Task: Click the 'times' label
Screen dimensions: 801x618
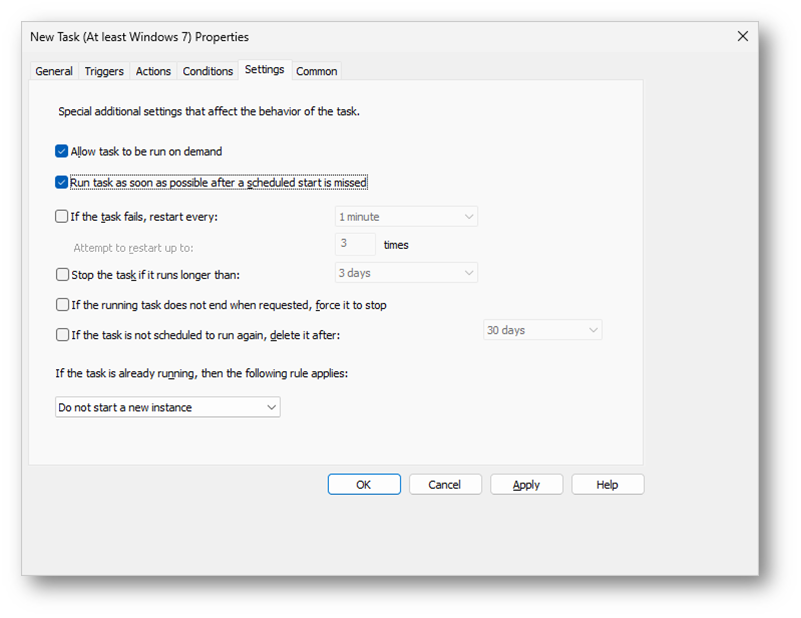Action: [x=396, y=245]
